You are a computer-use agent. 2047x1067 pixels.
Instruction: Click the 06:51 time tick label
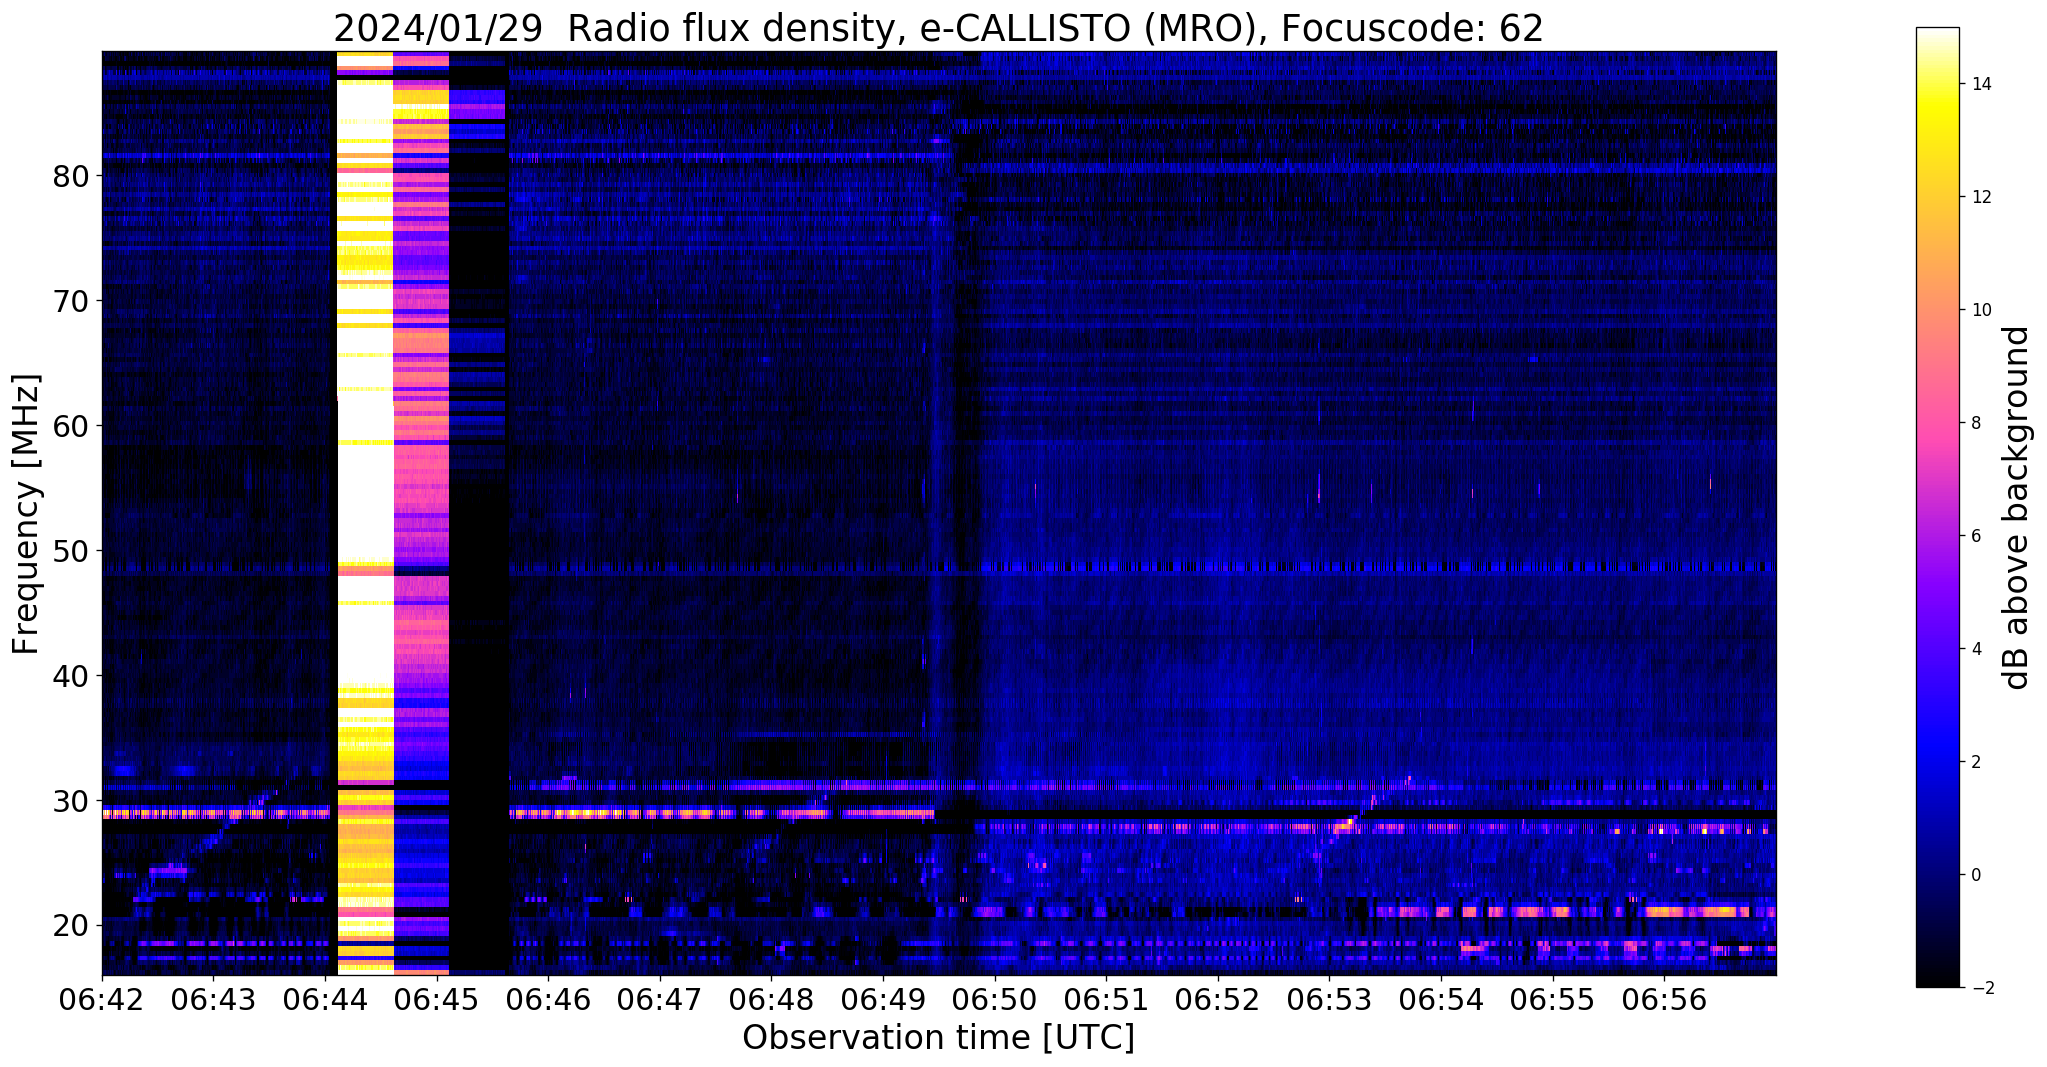(x=1106, y=1000)
